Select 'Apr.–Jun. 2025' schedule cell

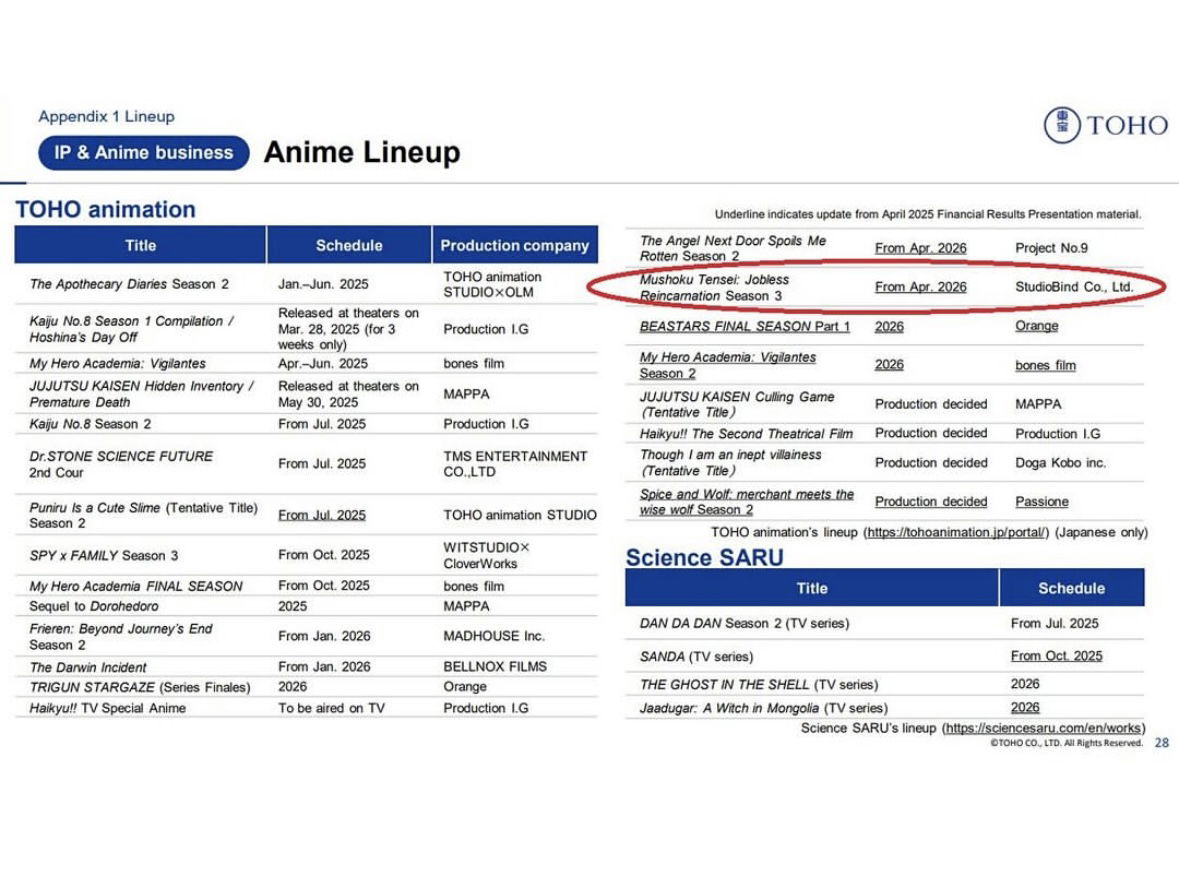(x=323, y=363)
